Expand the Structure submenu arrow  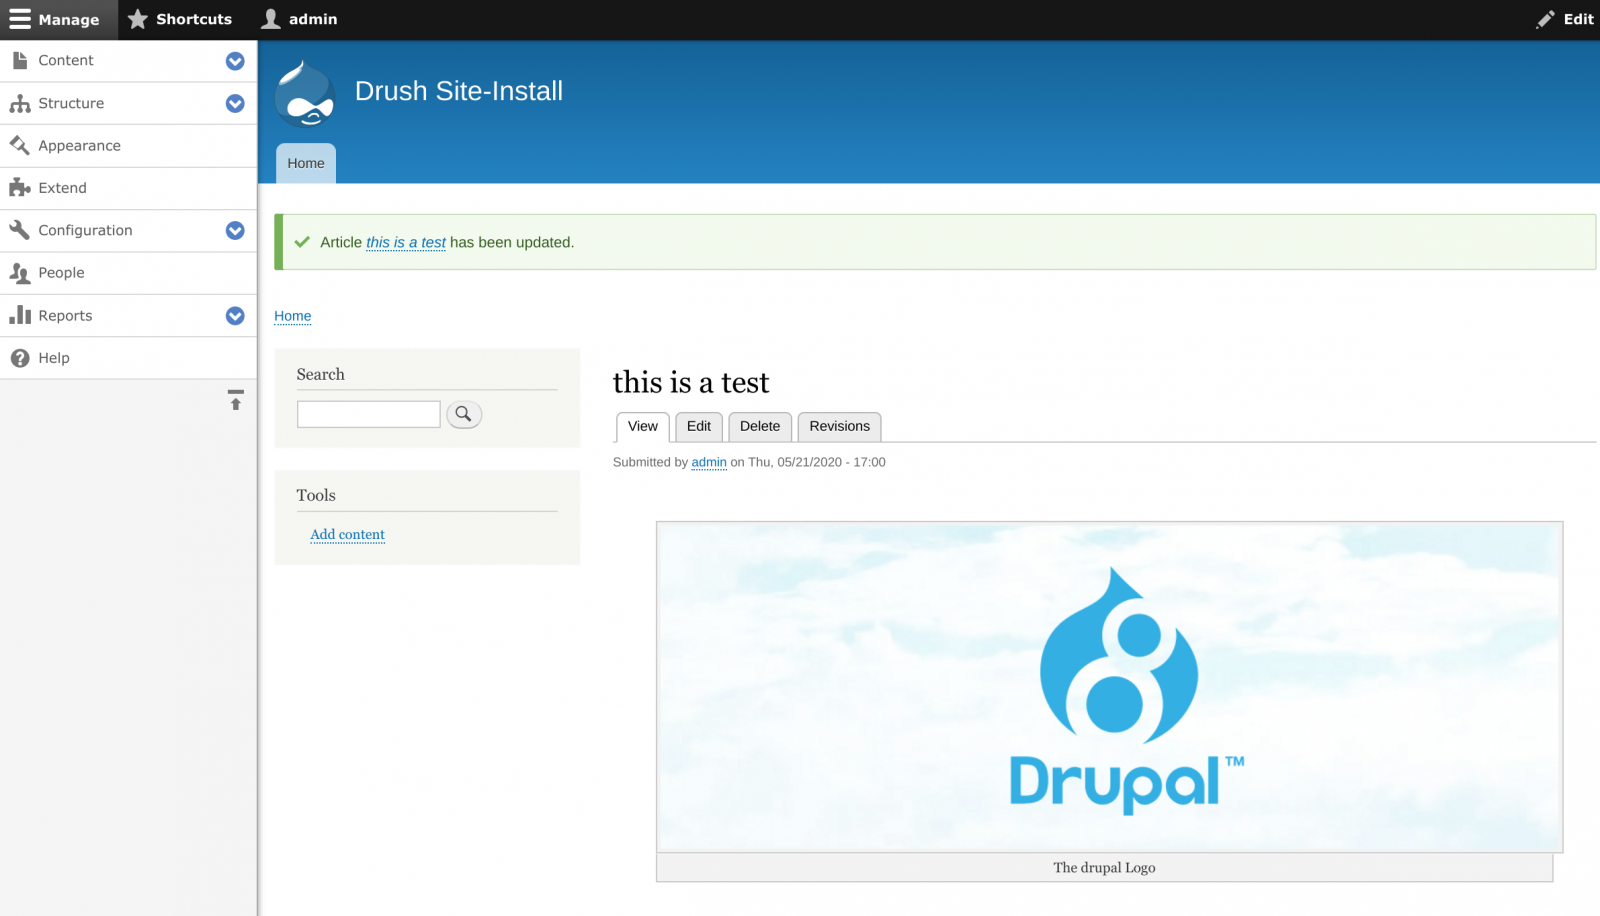(235, 103)
